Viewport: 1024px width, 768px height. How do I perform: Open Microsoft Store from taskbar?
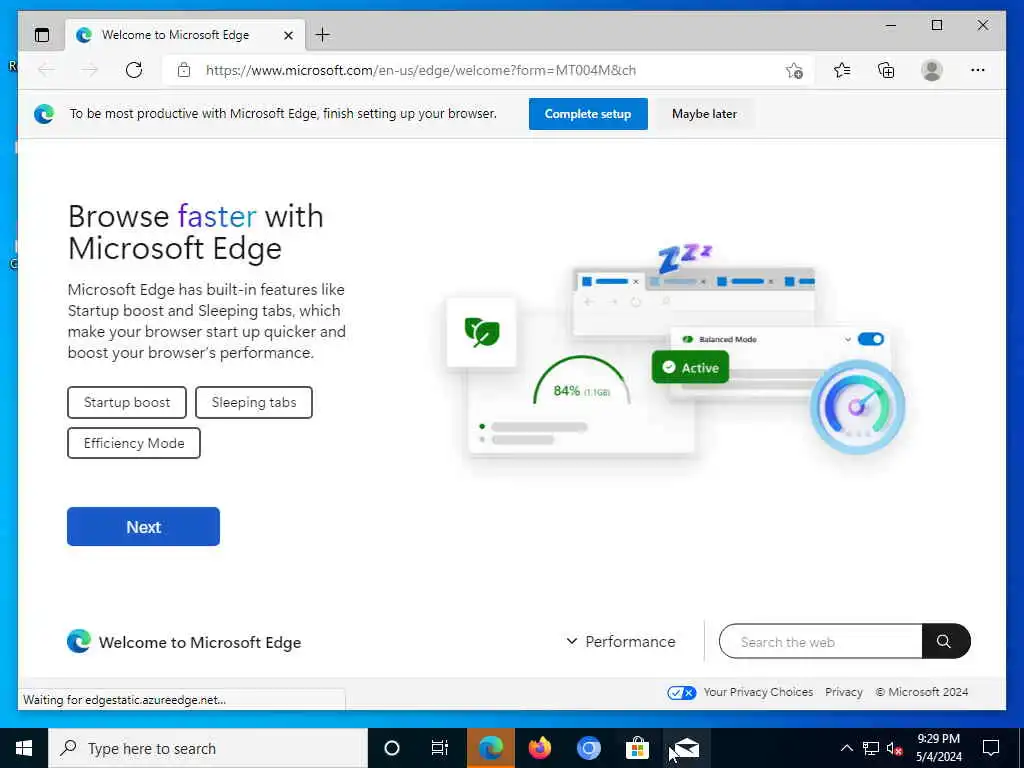pyautogui.click(x=637, y=748)
